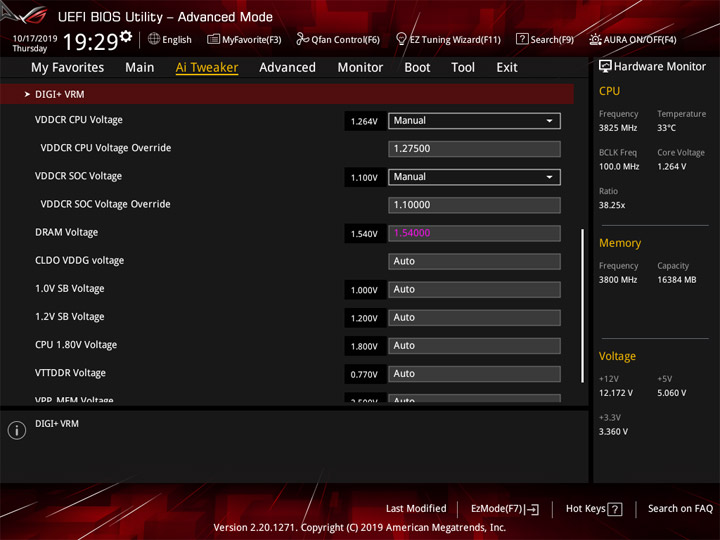Open the Tool tab
Viewport: 720px width, 540px height.
[x=463, y=68]
